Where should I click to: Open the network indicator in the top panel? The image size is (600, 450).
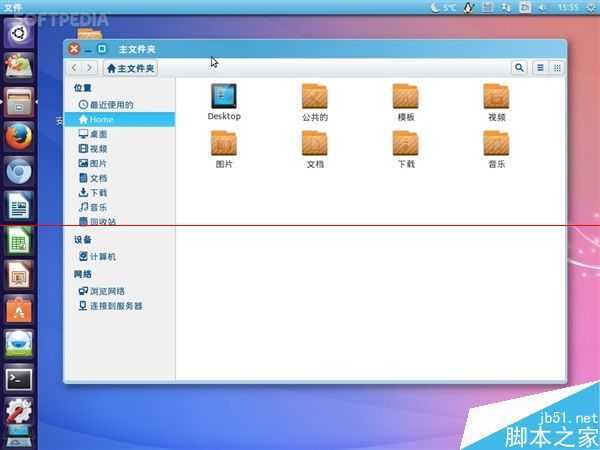(506, 7)
